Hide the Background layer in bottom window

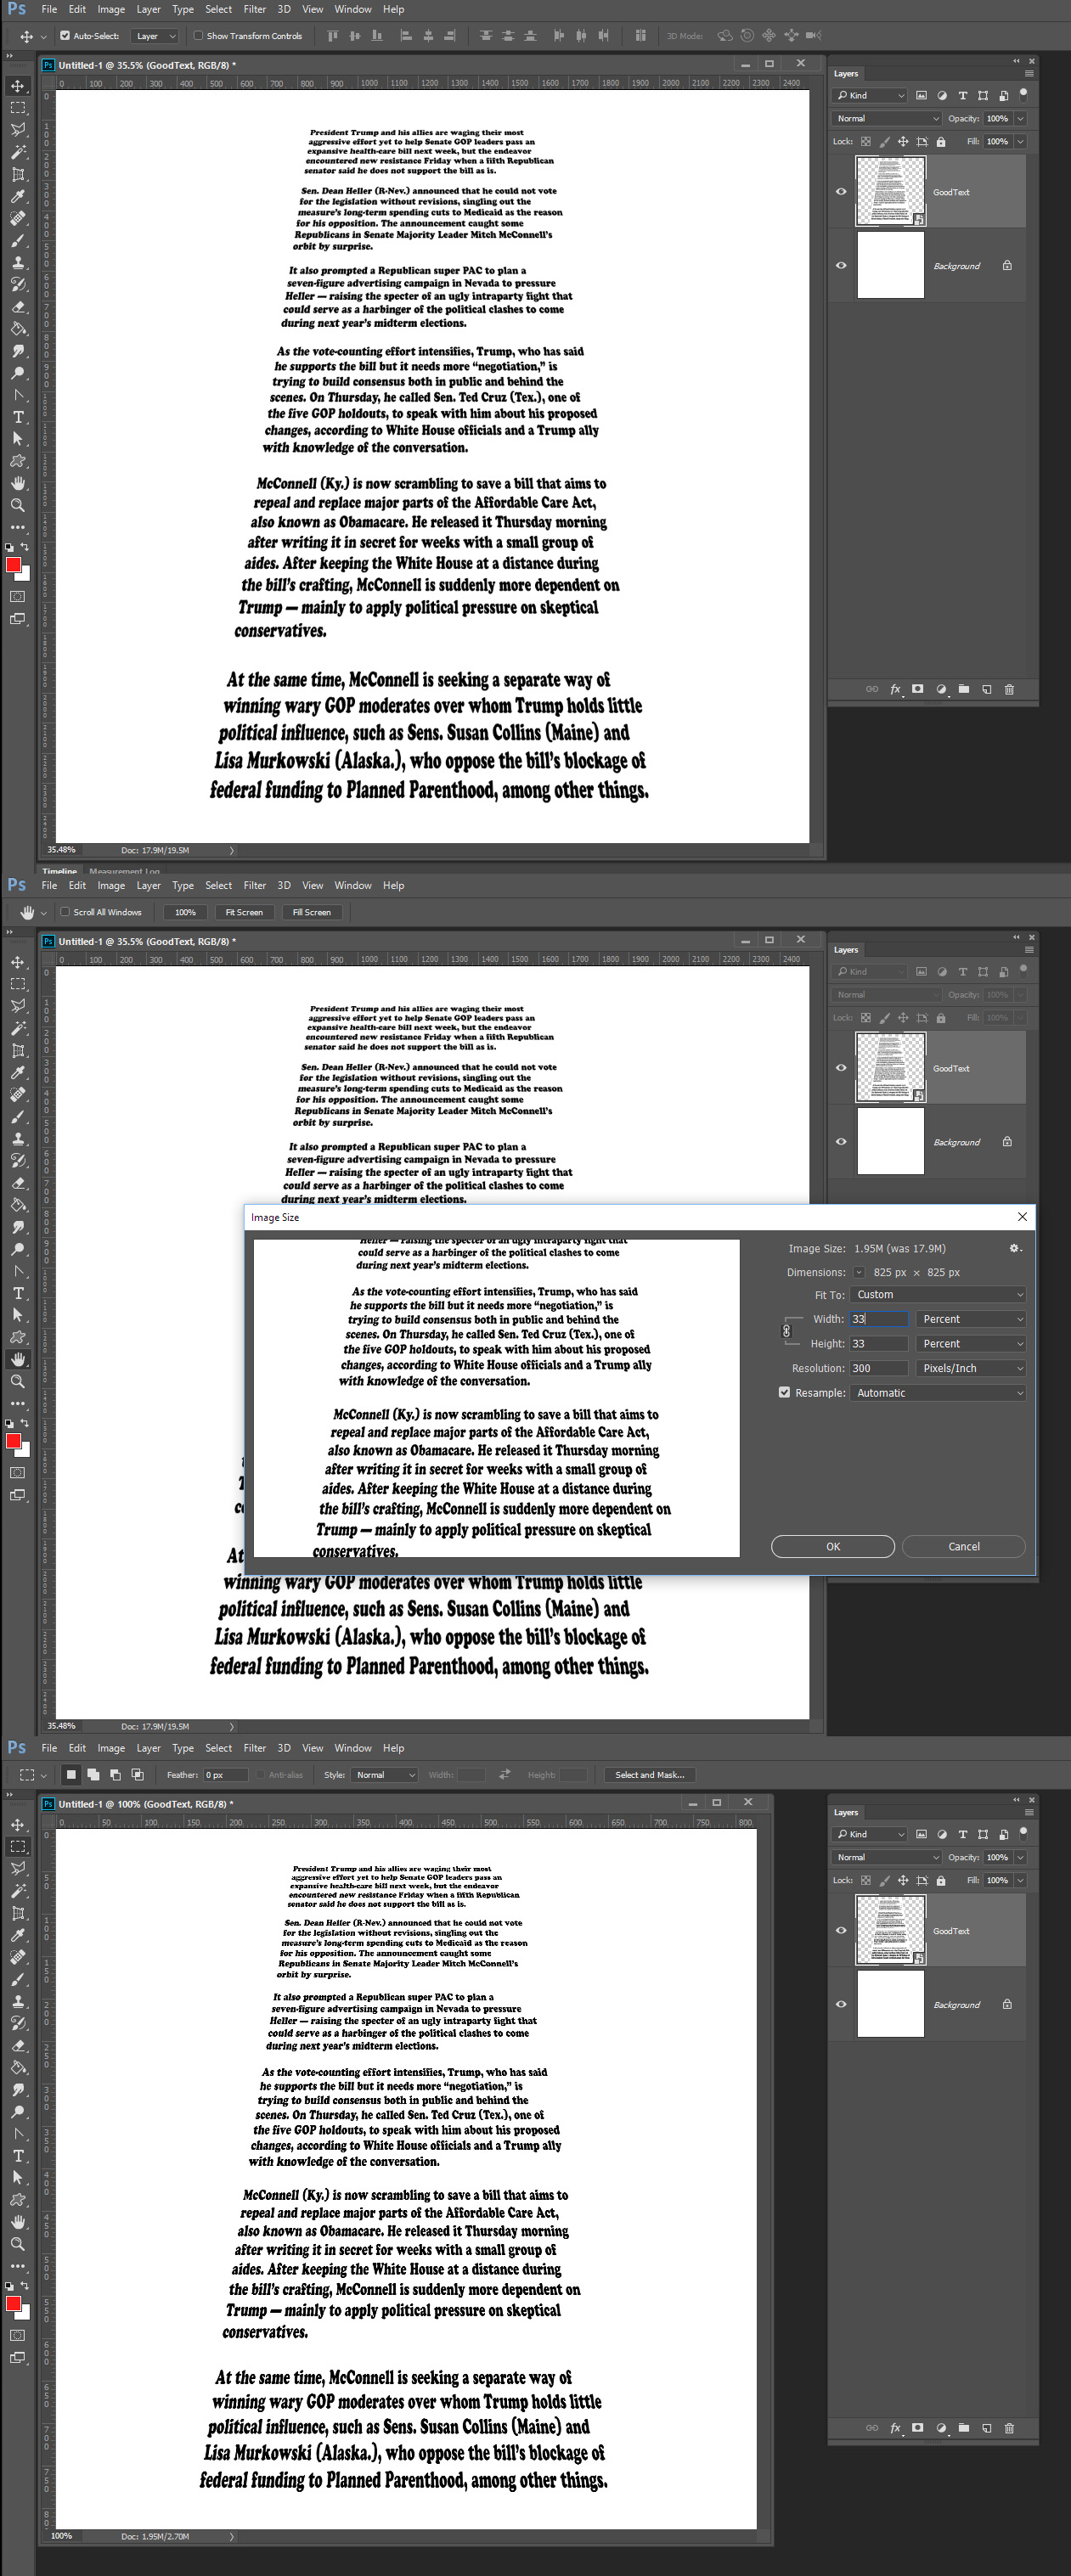pos(841,2005)
